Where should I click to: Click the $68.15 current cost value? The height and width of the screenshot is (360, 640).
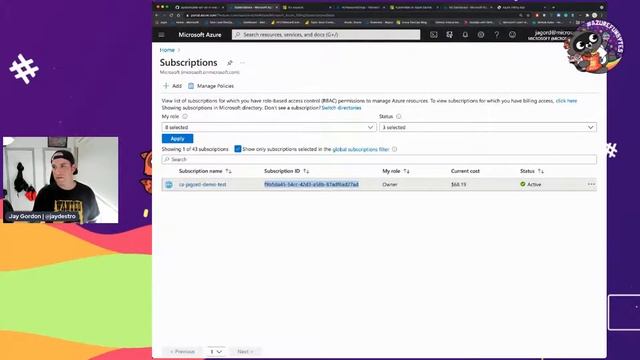(x=458, y=184)
